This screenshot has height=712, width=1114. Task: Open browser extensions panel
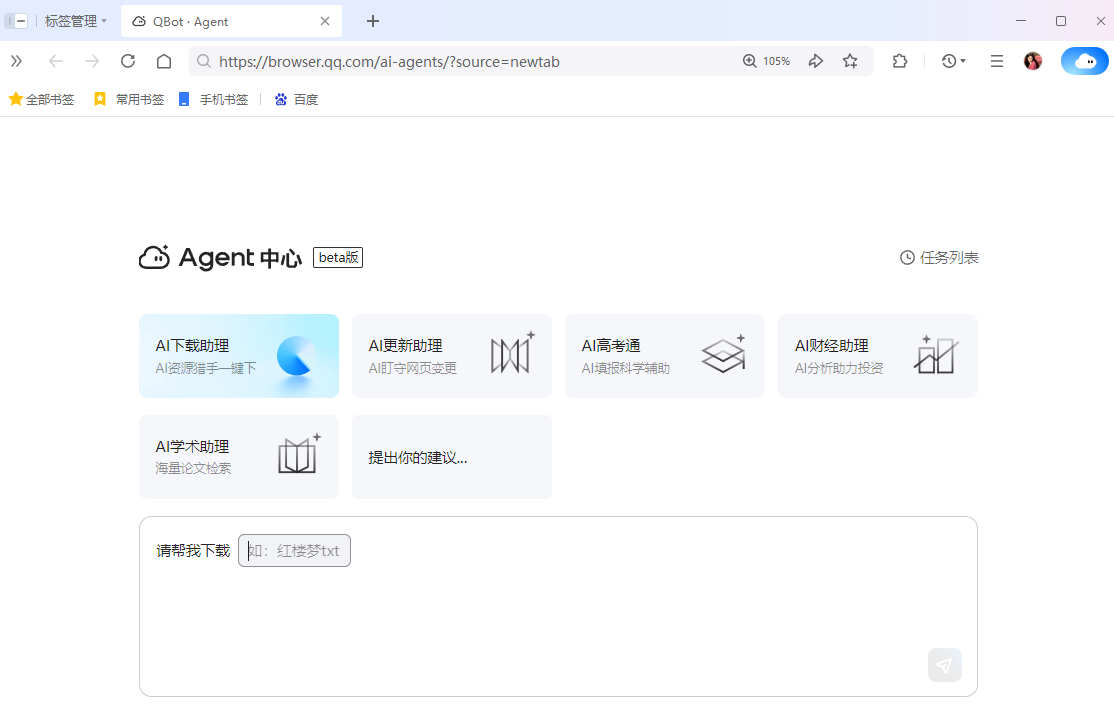coord(899,61)
